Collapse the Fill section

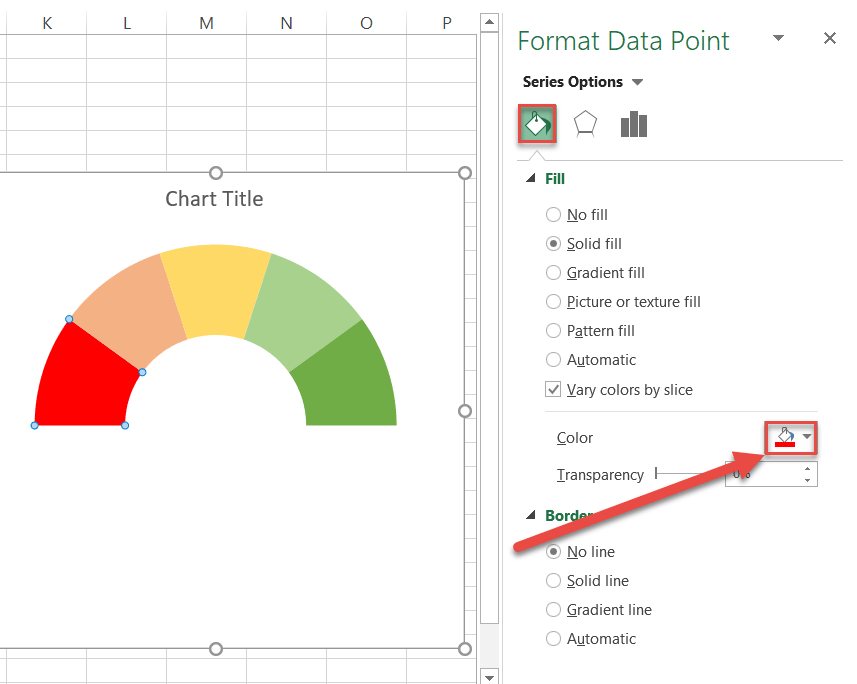[530, 179]
